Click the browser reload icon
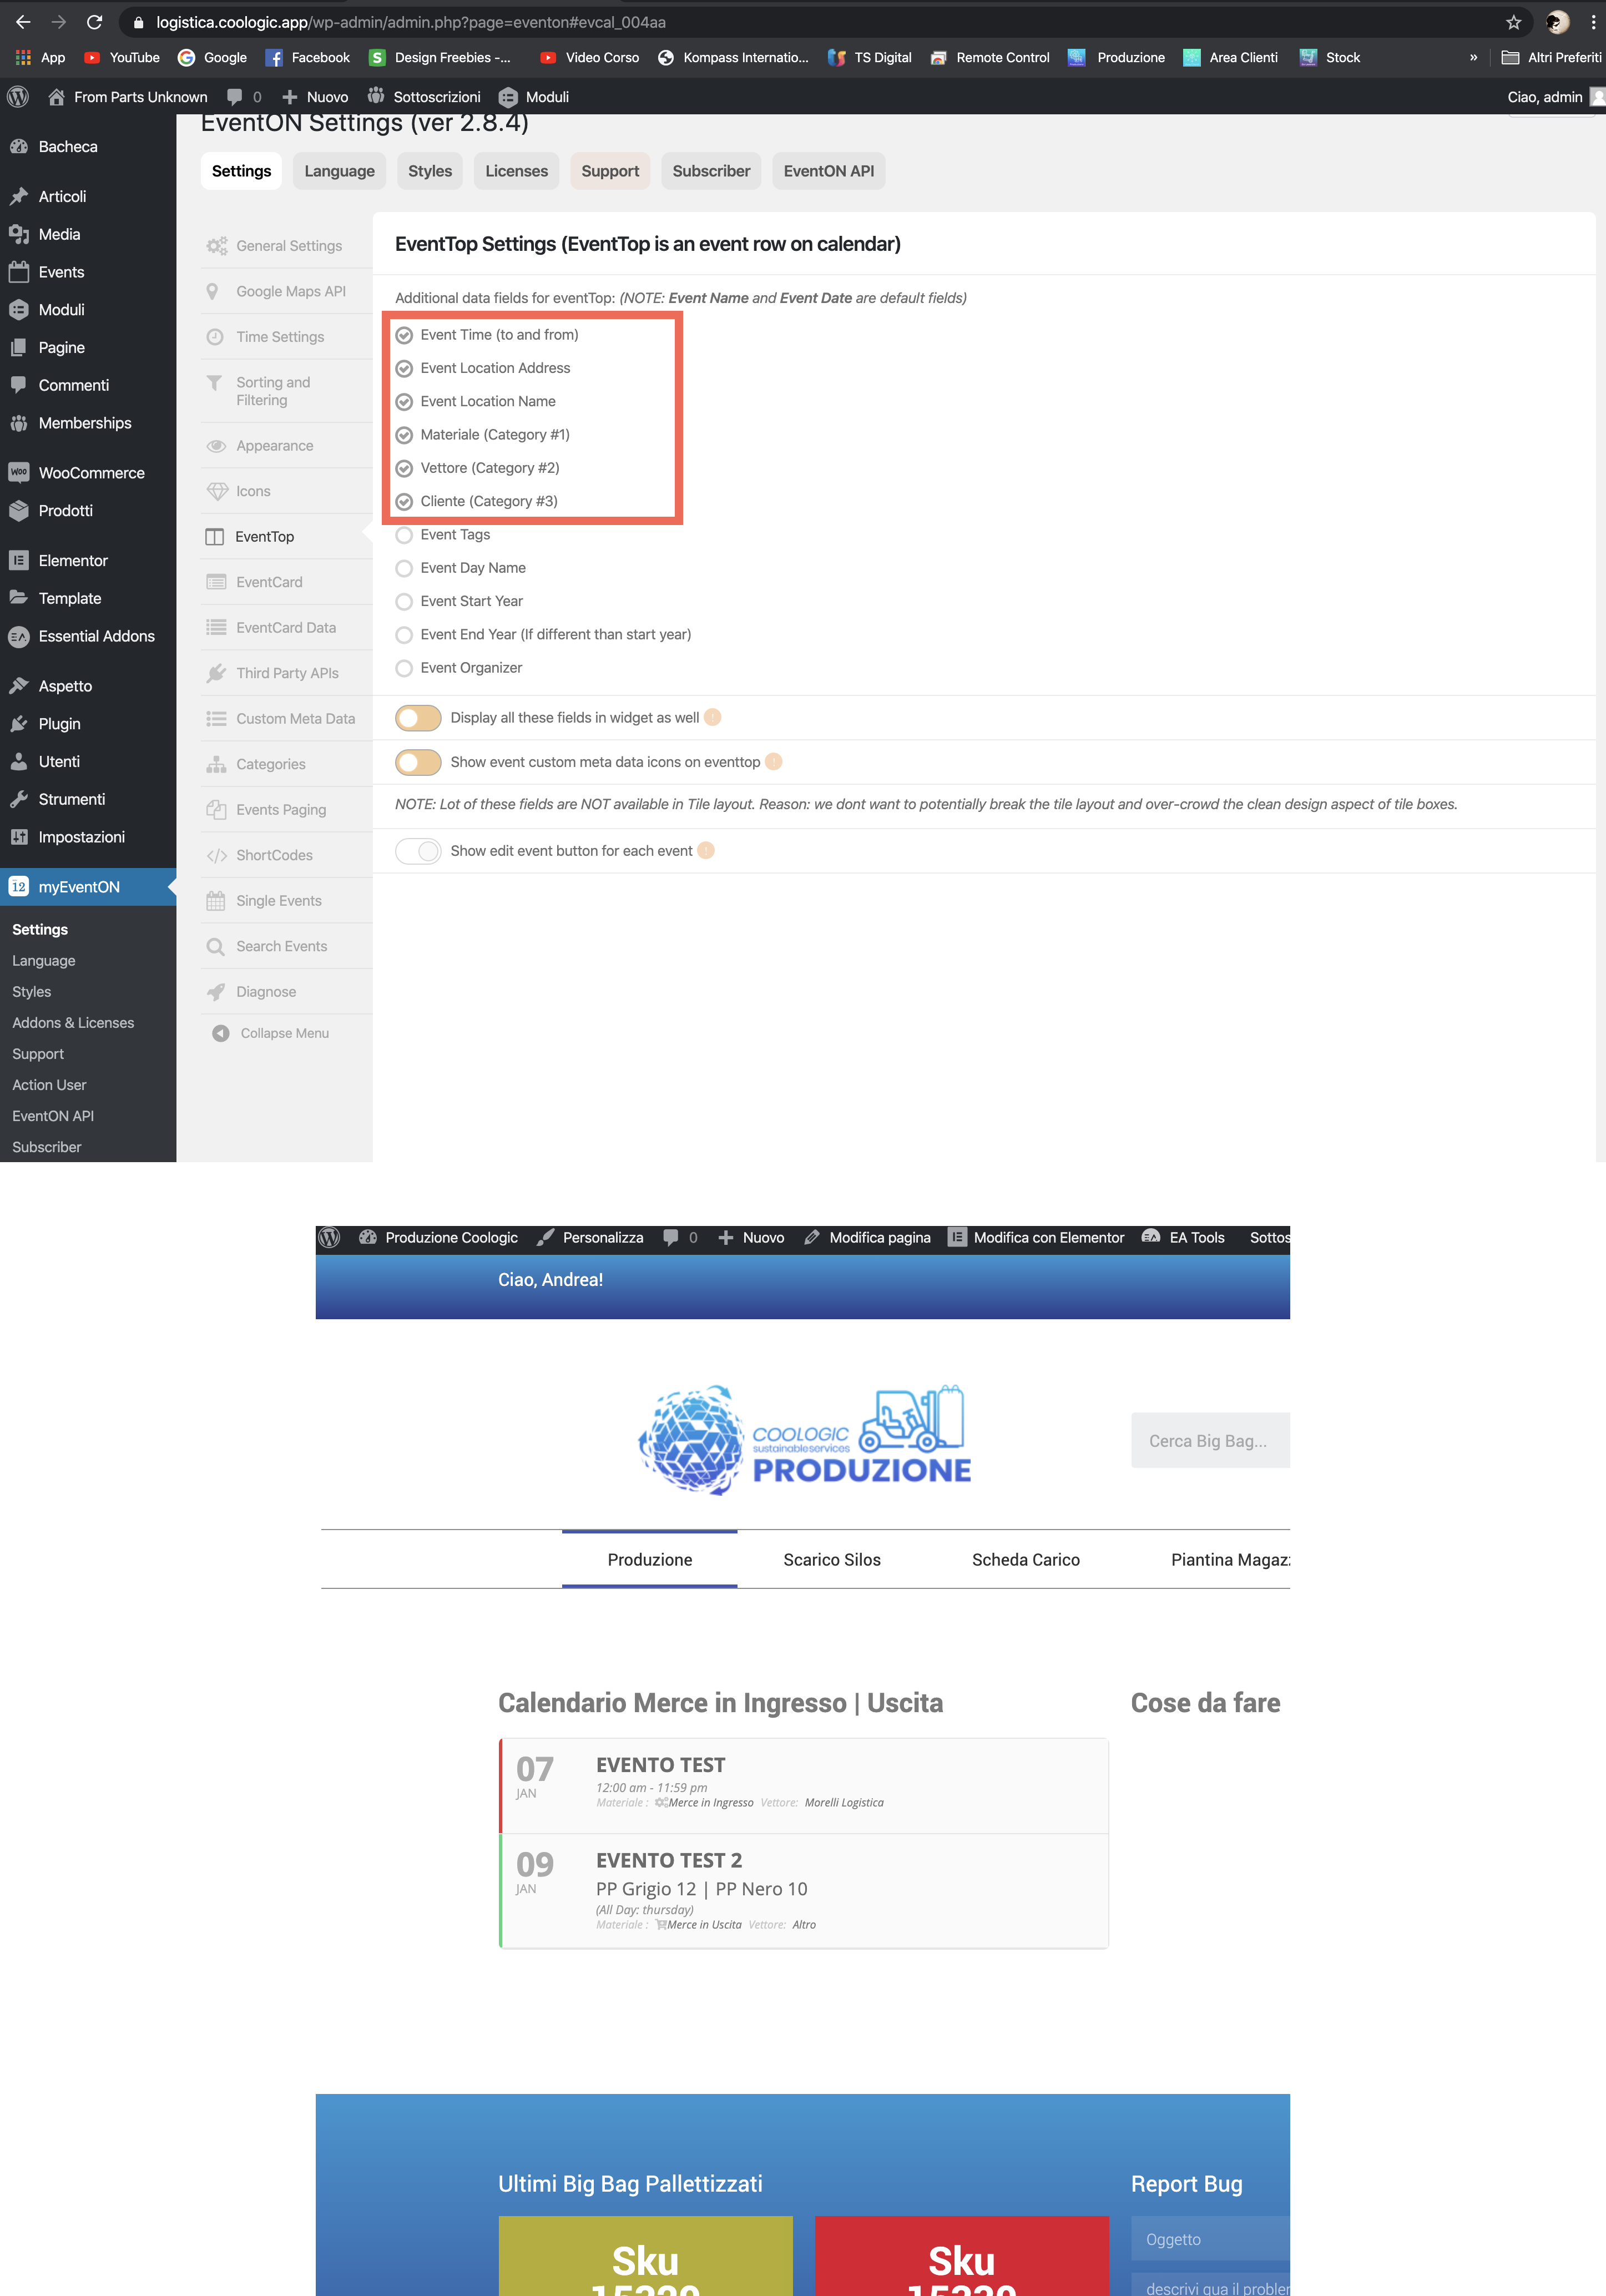This screenshot has width=1606, height=2296. tap(95, 22)
